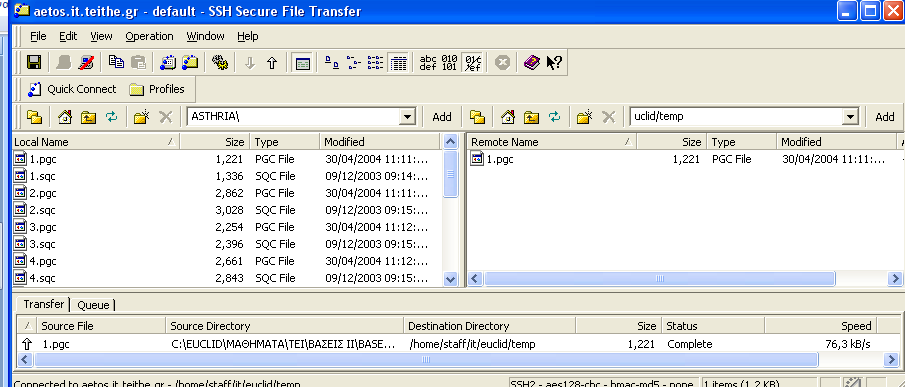Open the File menu
Image resolution: width=905 pixels, height=387 pixels.
pyautogui.click(x=38, y=36)
